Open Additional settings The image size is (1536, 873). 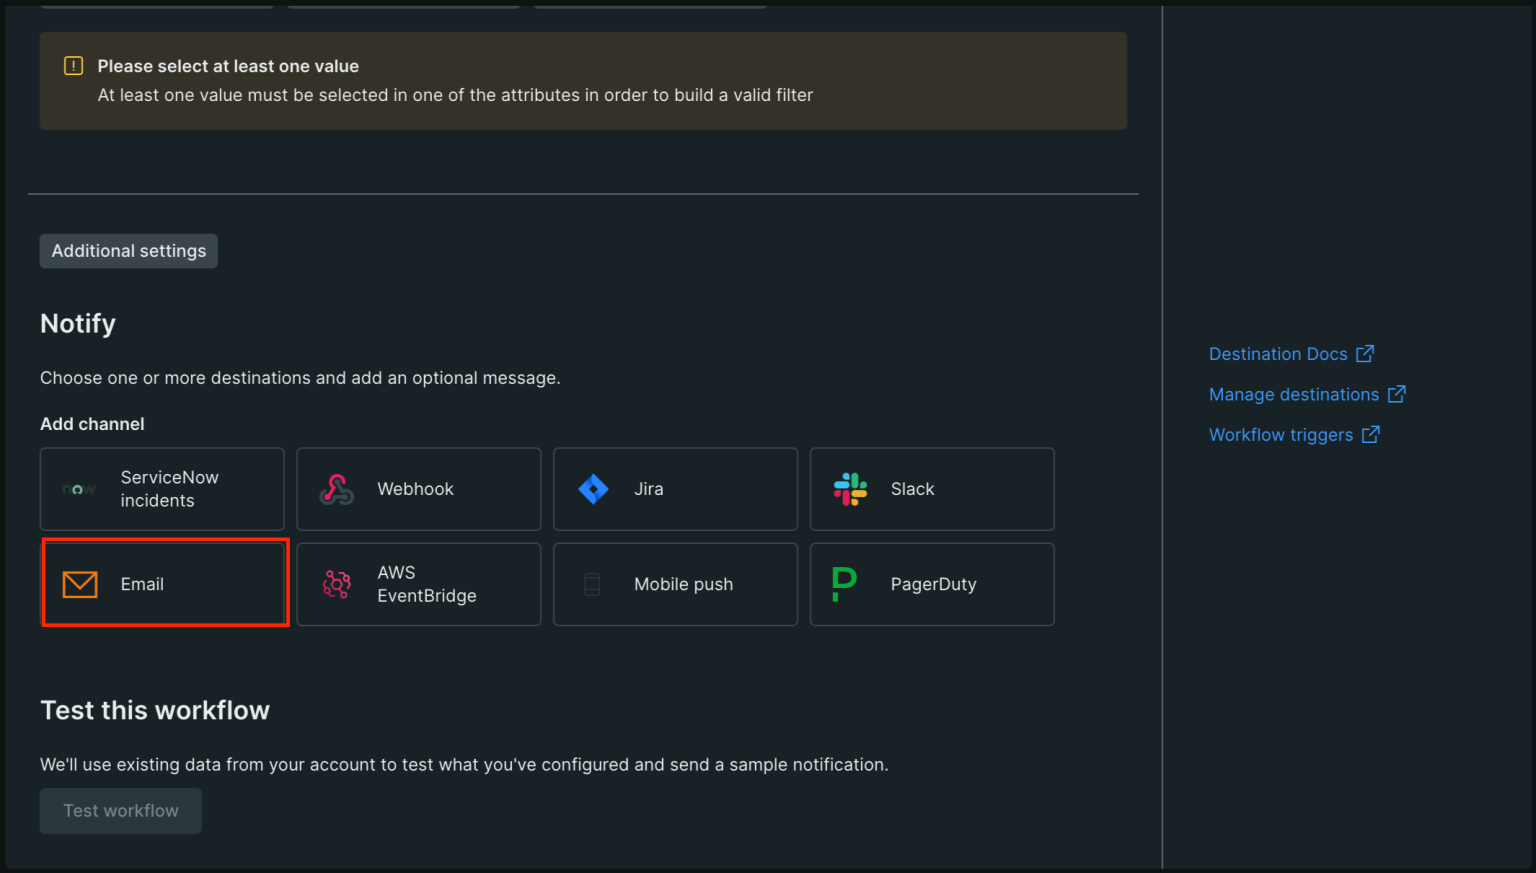pos(129,251)
